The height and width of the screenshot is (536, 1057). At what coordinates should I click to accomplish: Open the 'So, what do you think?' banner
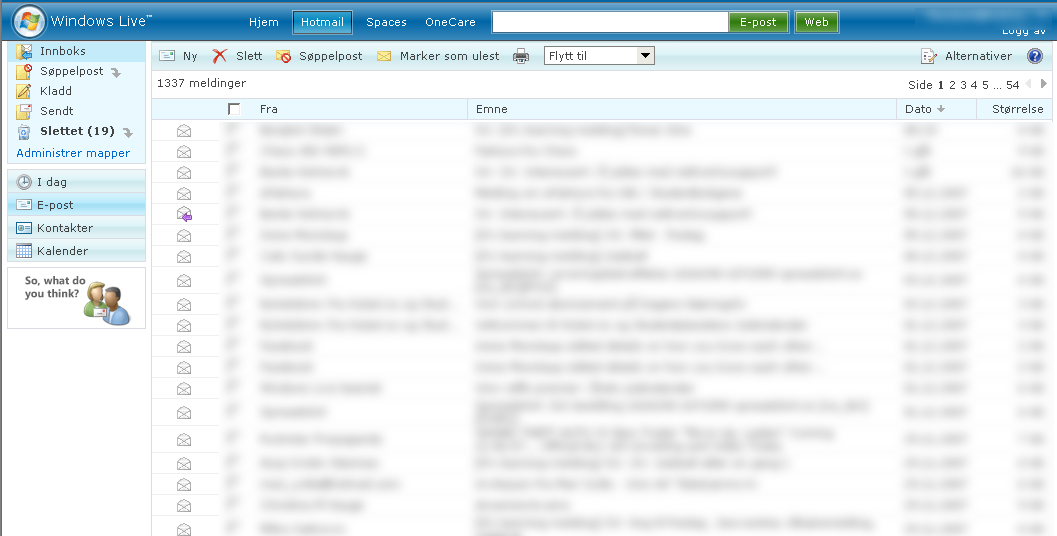(x=77, y=298)
